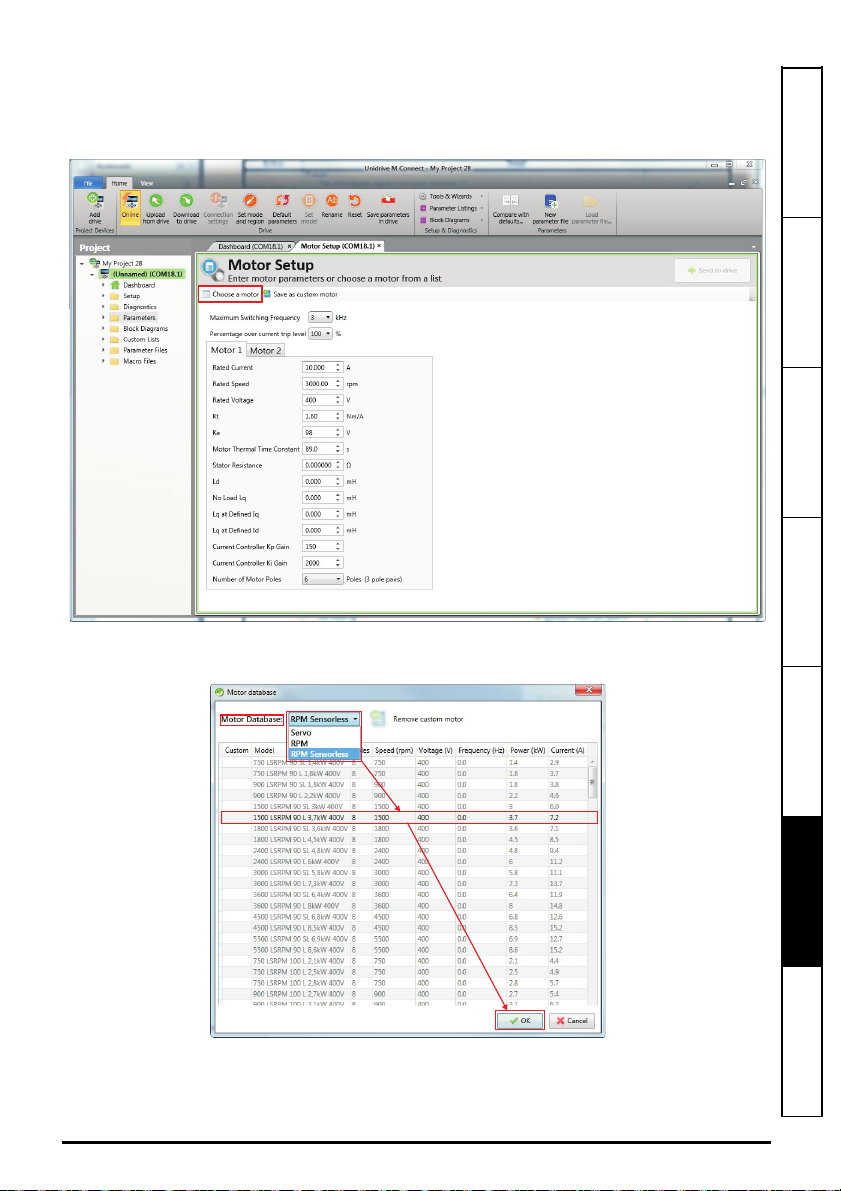
Task: Expand the Diagnostics folder in tree
Action: click(103, 307)
